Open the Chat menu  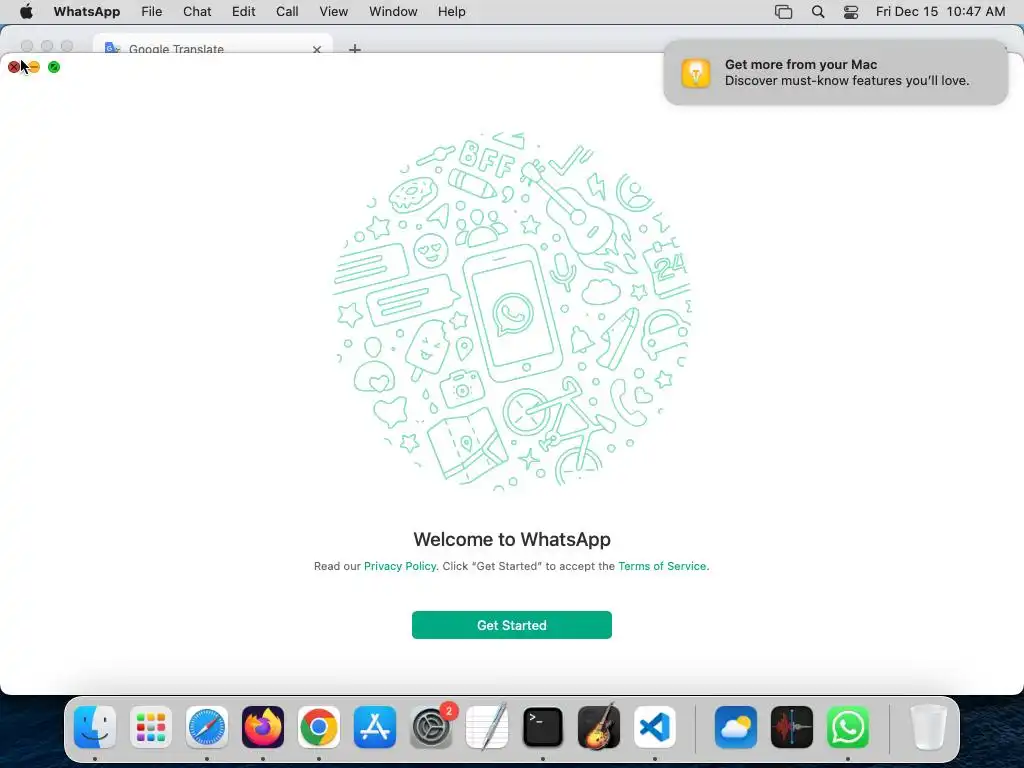click(x=197, y=12)
